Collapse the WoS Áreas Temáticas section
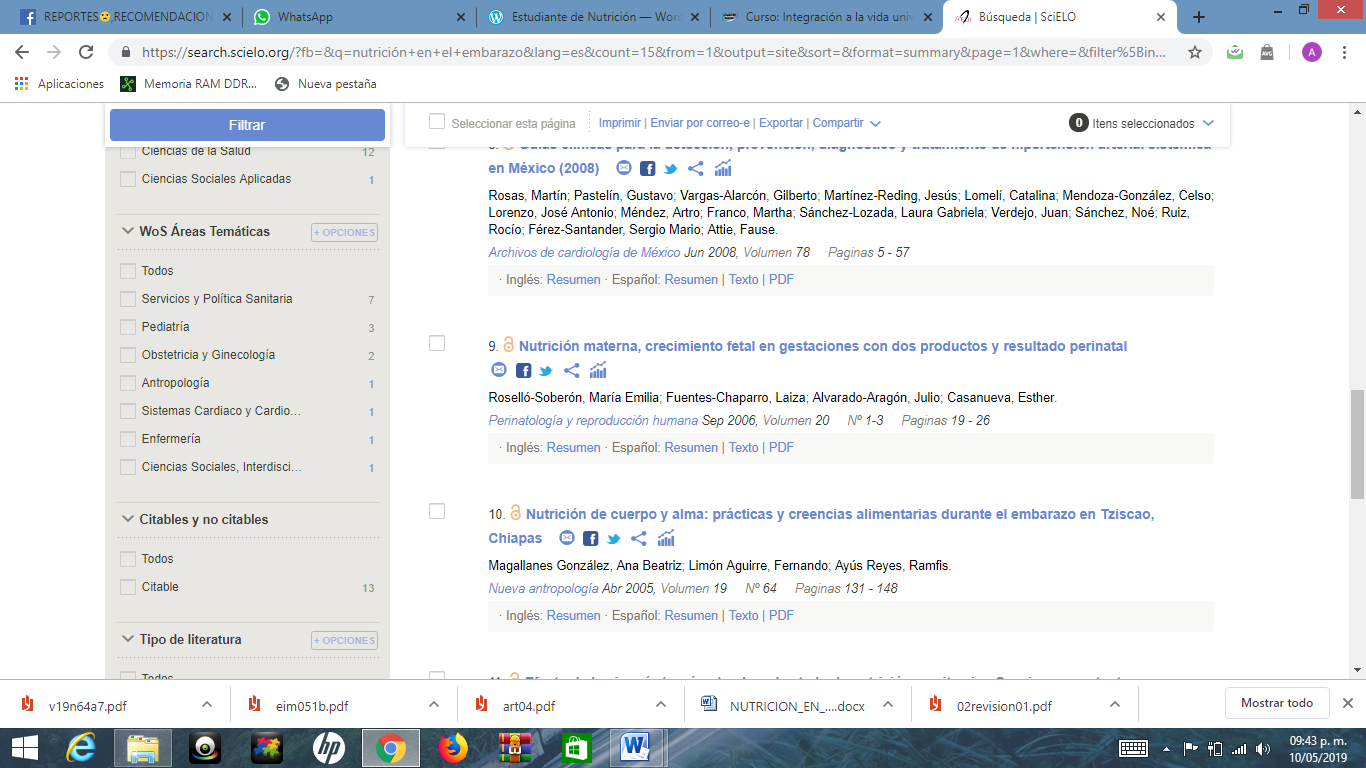 (x=128, y=231)
